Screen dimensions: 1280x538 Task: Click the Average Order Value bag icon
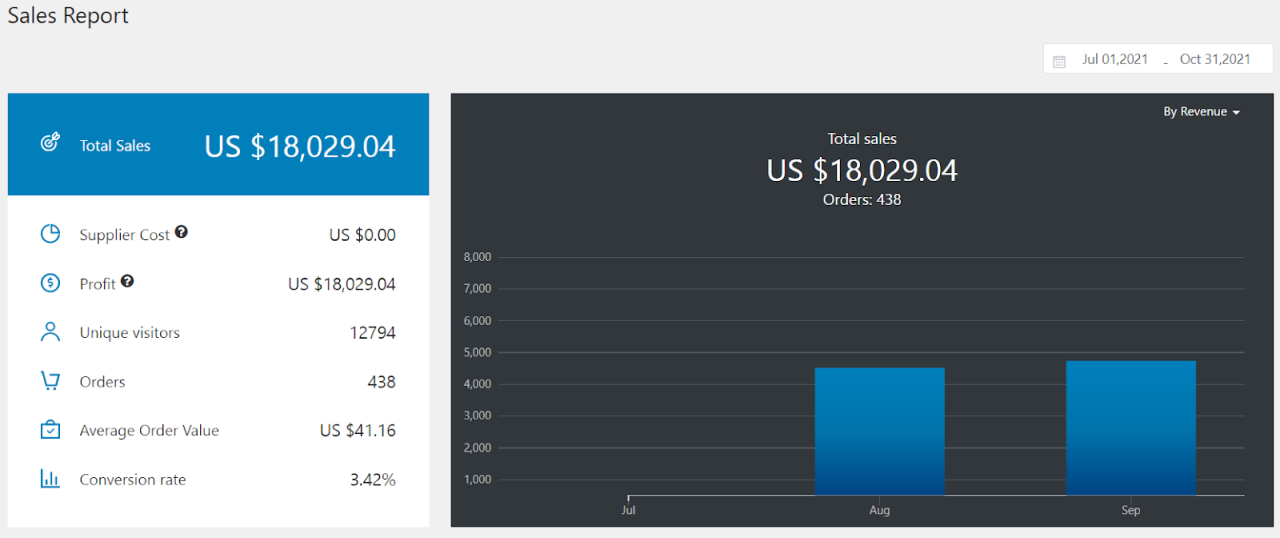pyautogui.click(x=50, y=430)
